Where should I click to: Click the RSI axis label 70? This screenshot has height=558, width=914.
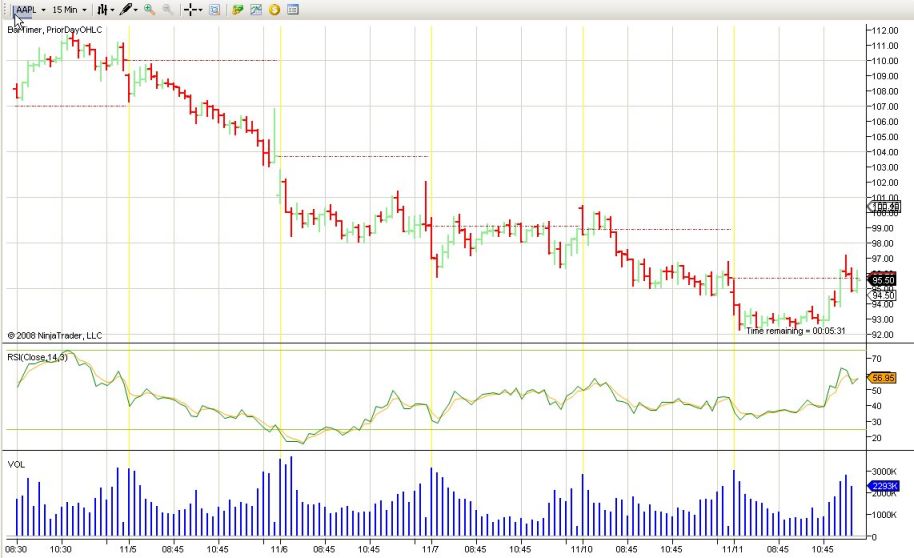click(877, 359)
